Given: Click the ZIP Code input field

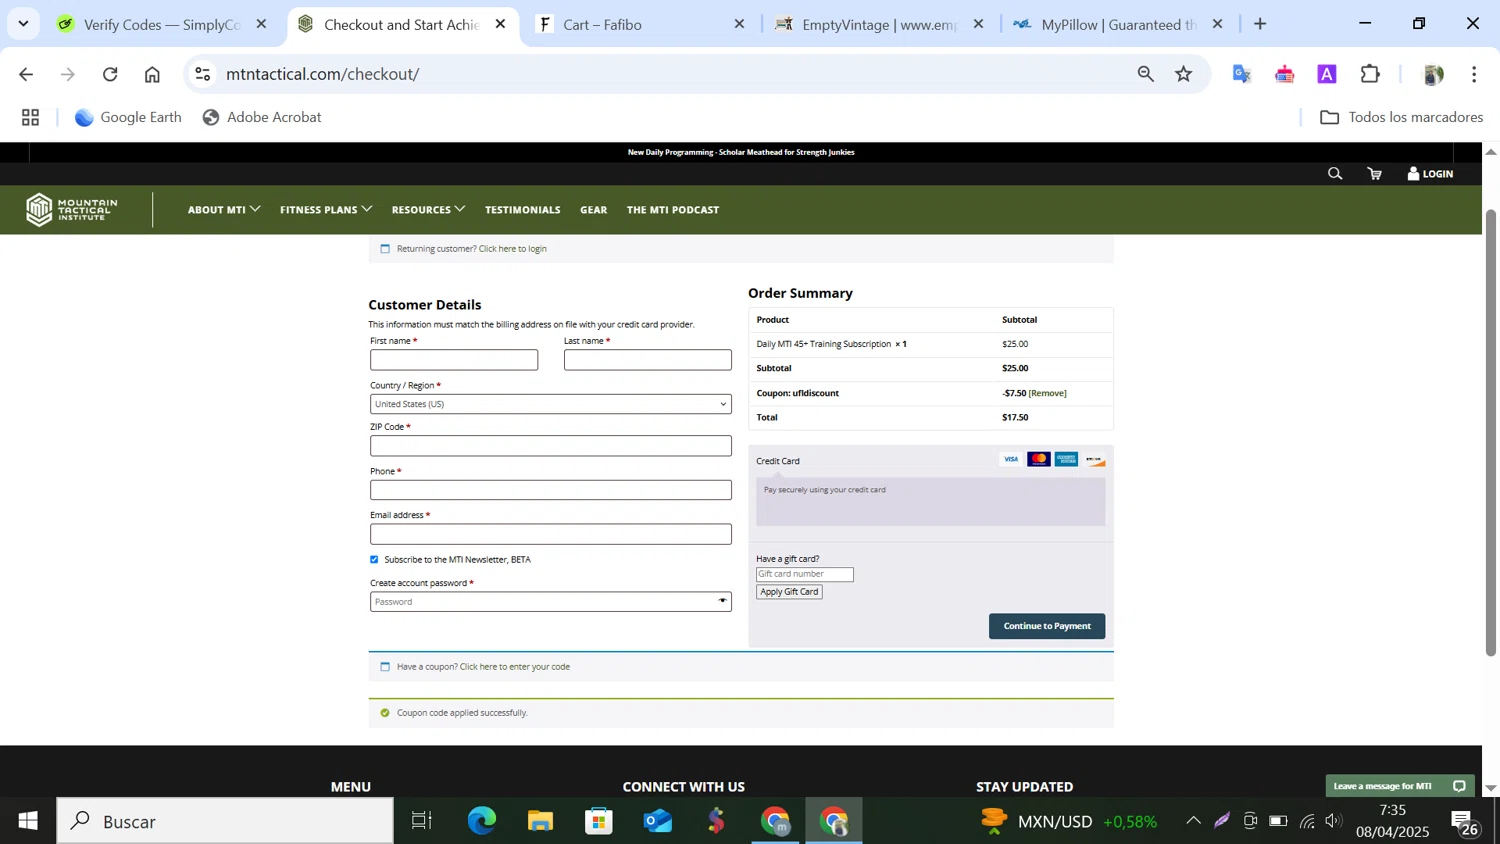Looking at the screenshot, I should 550,446.
